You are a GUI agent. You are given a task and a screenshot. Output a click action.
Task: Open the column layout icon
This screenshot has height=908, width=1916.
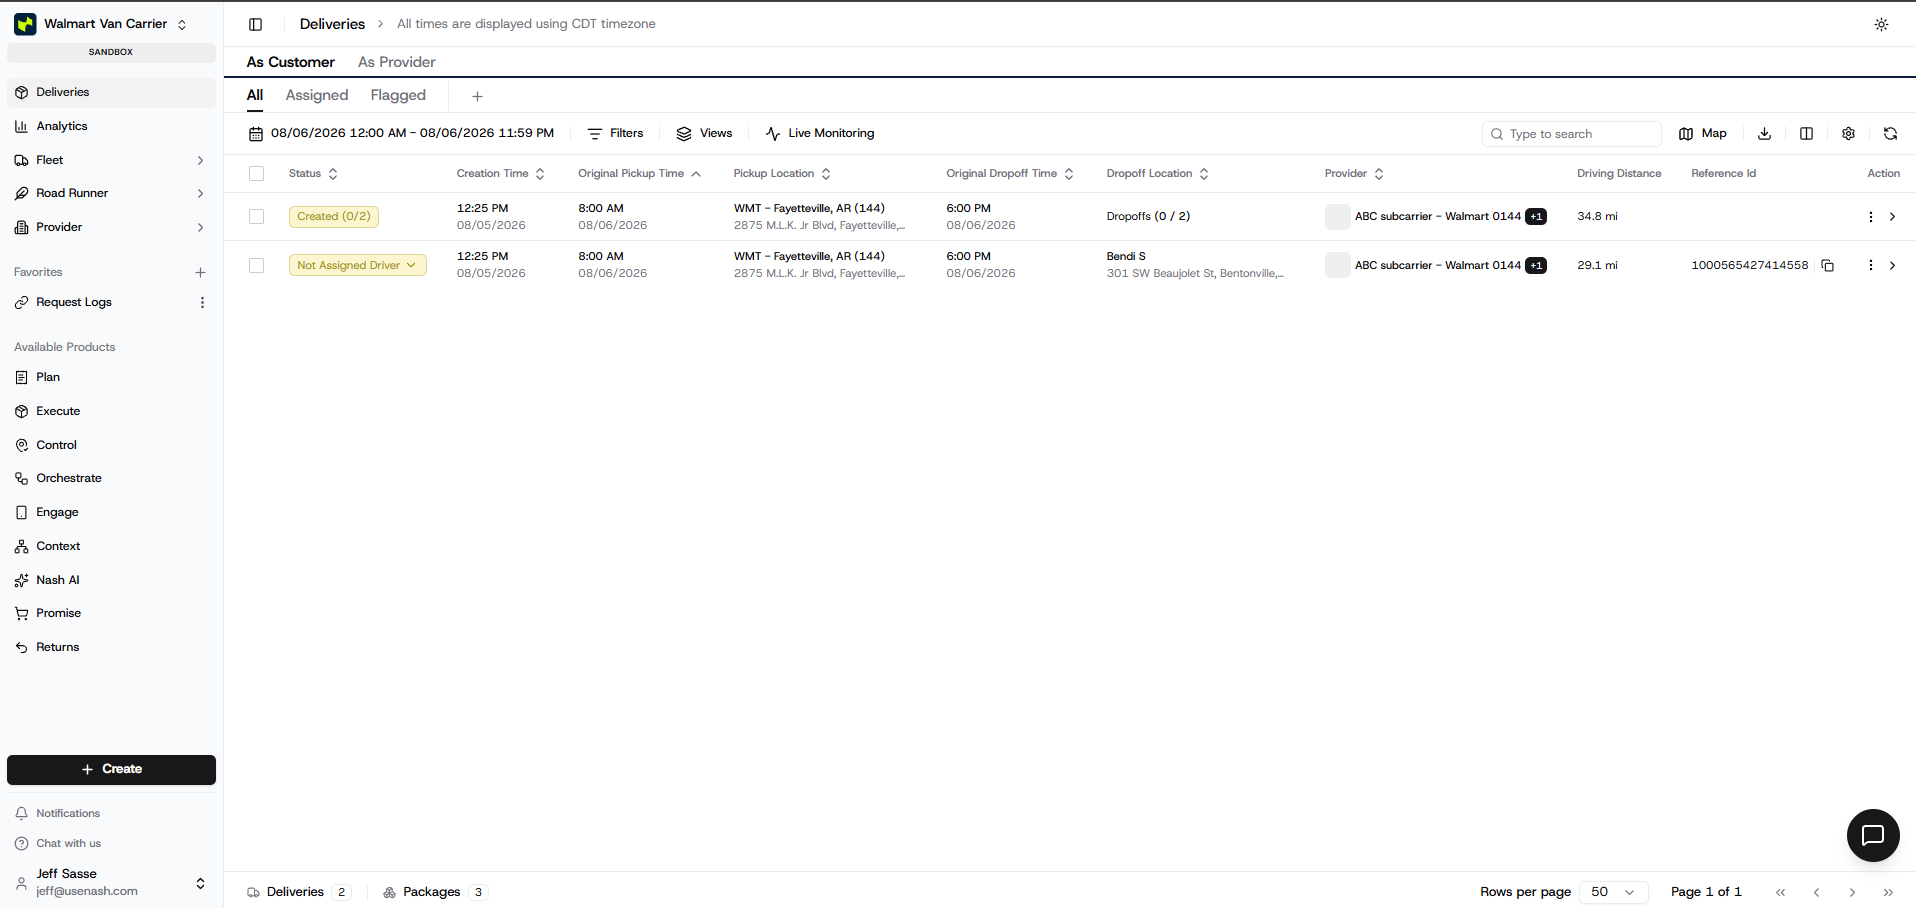(x=1806, y=134)
